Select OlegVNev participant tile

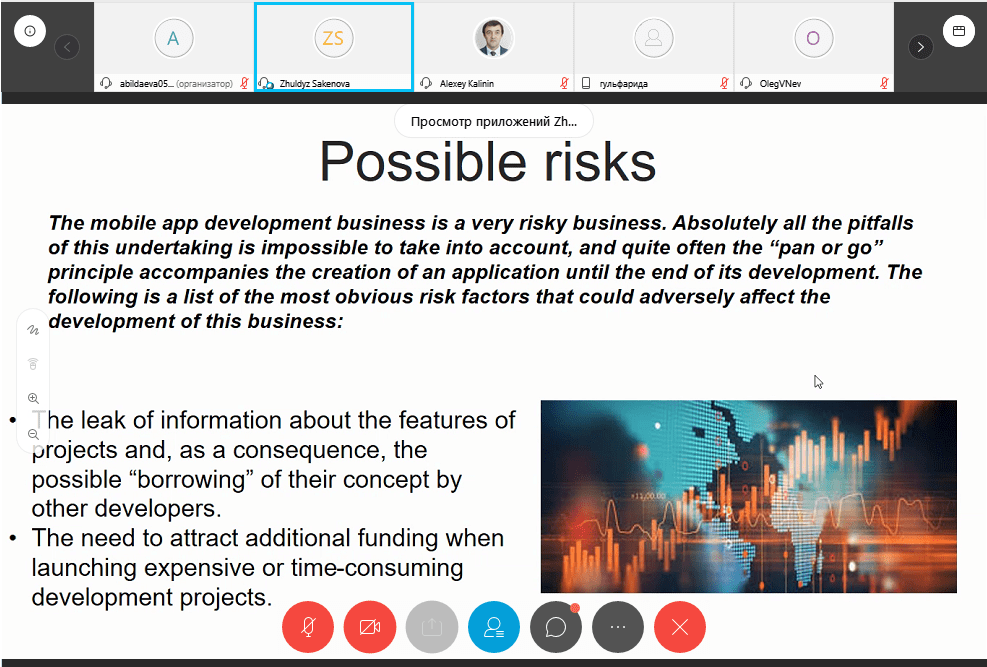click(813, 47)
